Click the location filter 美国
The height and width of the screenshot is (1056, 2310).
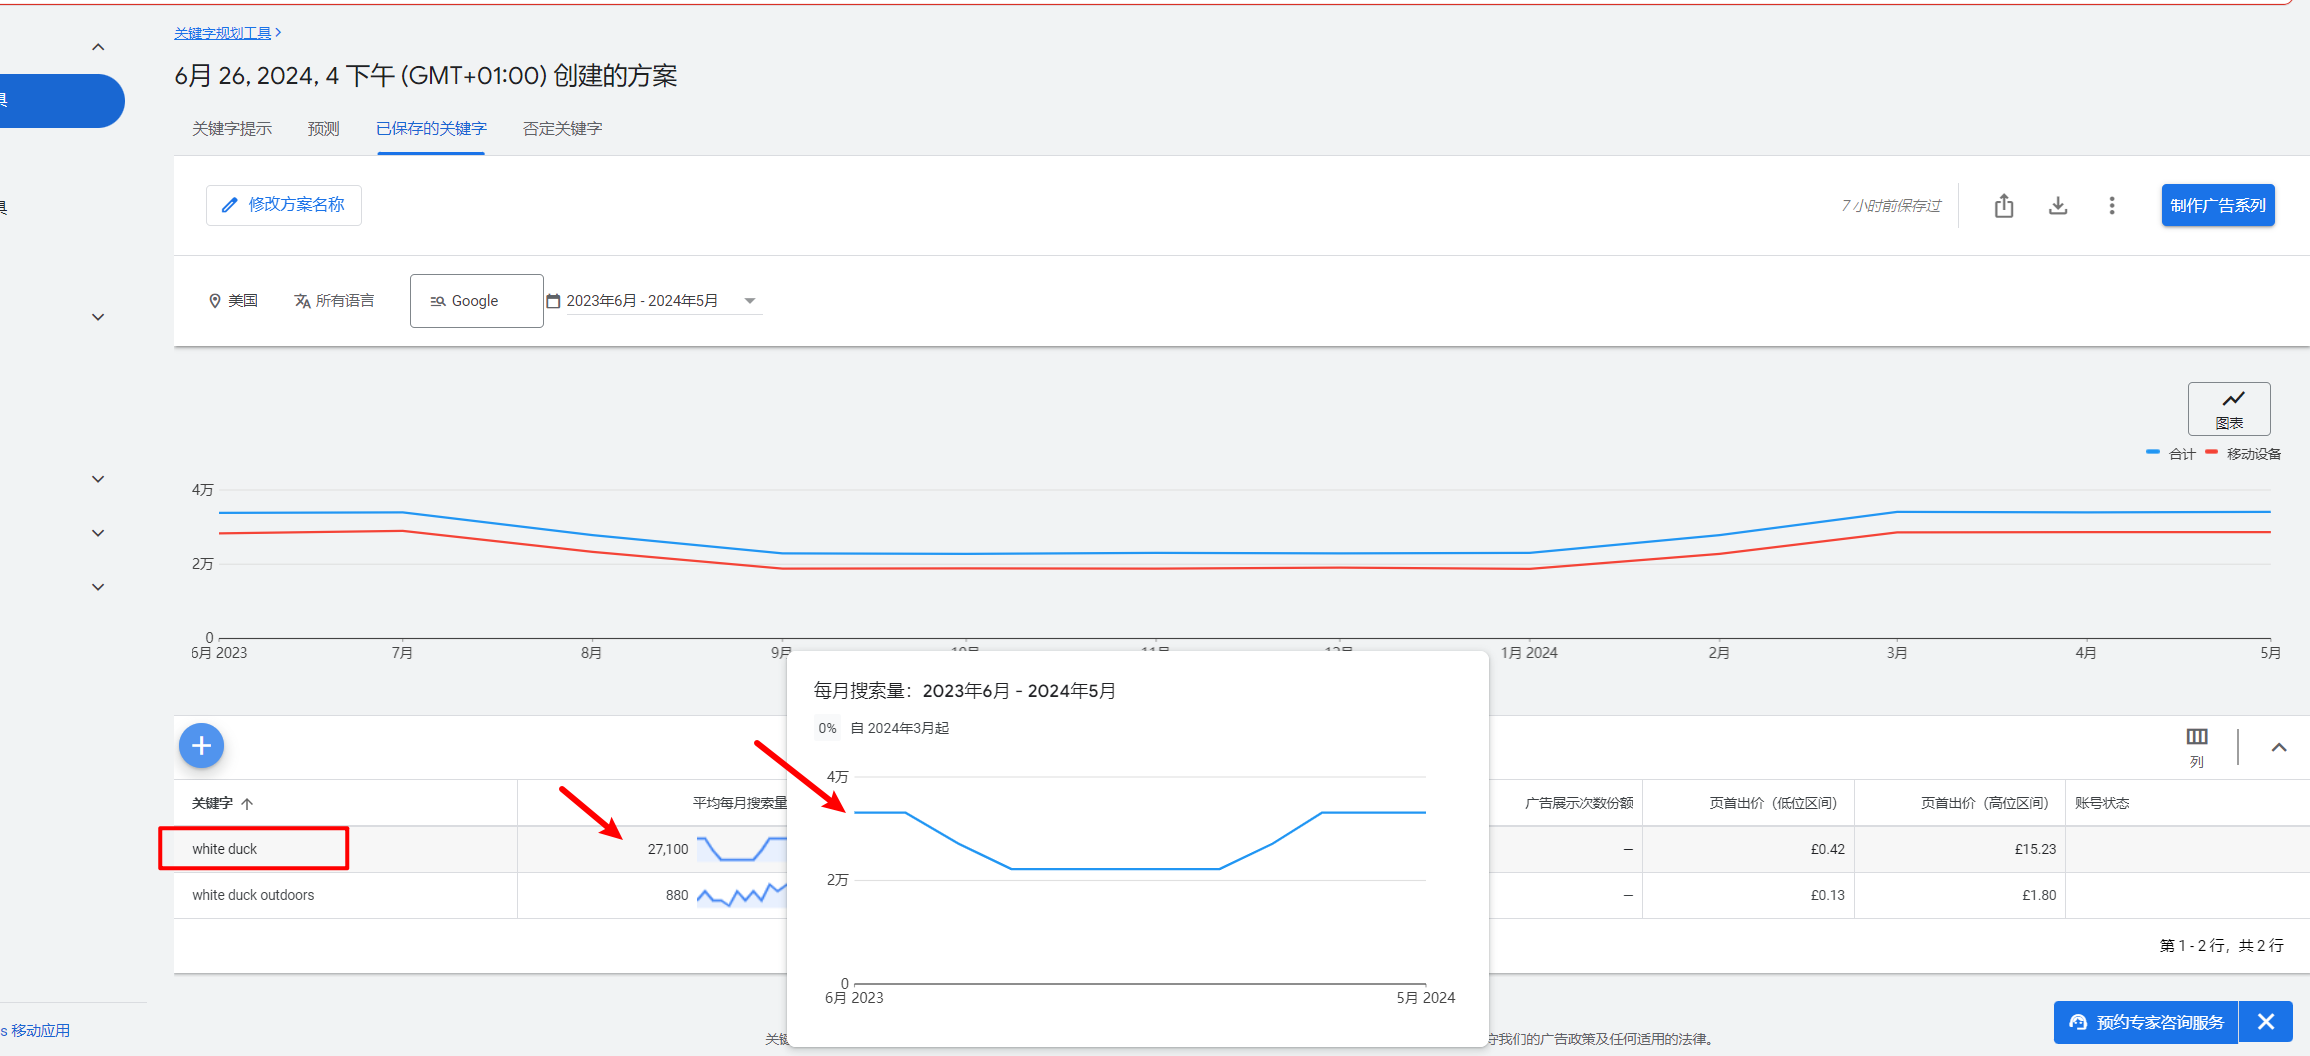(233, 301)
